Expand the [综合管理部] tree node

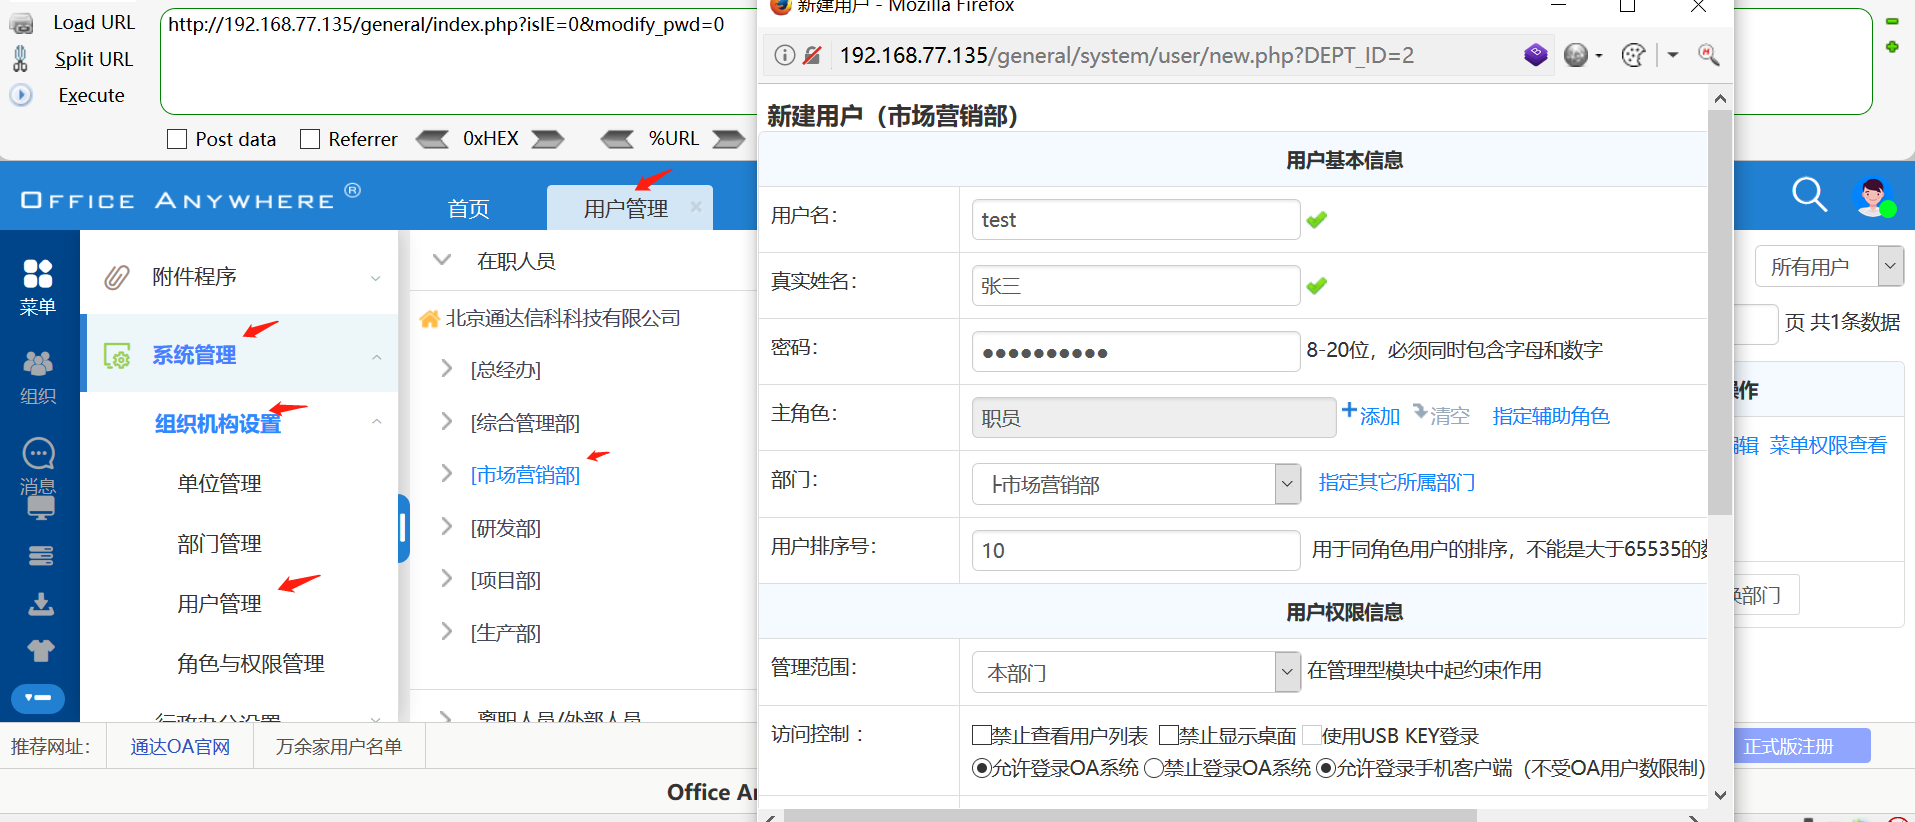(446, 422)
